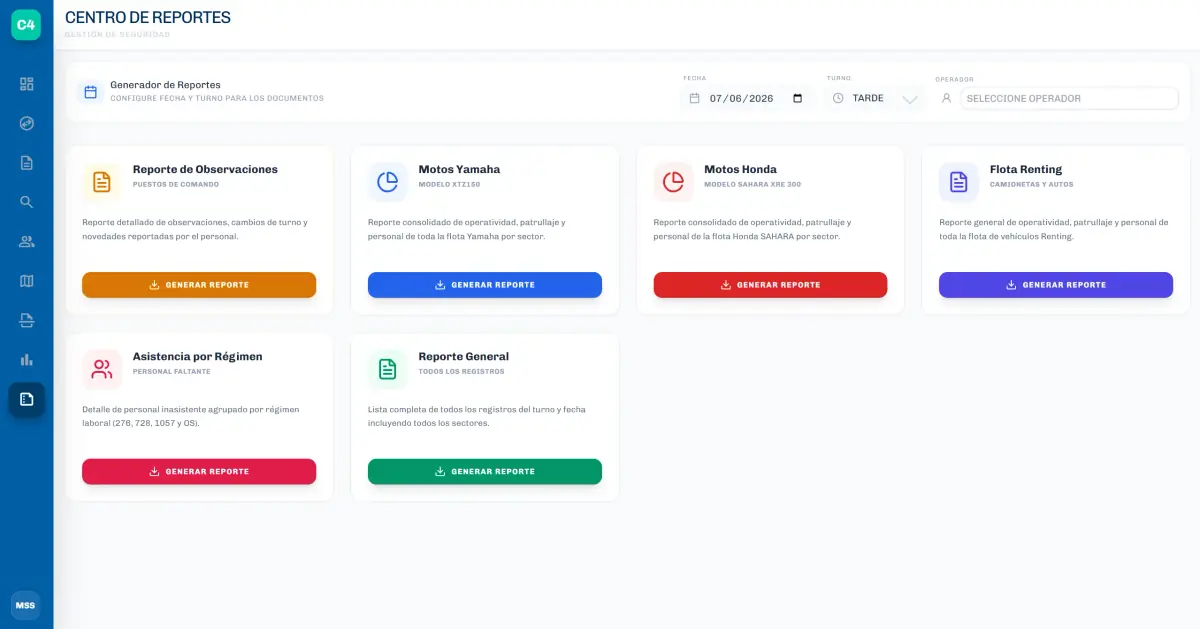
Task: Click the CENTRO DE REPORTES heading
Action: point(148,17)
